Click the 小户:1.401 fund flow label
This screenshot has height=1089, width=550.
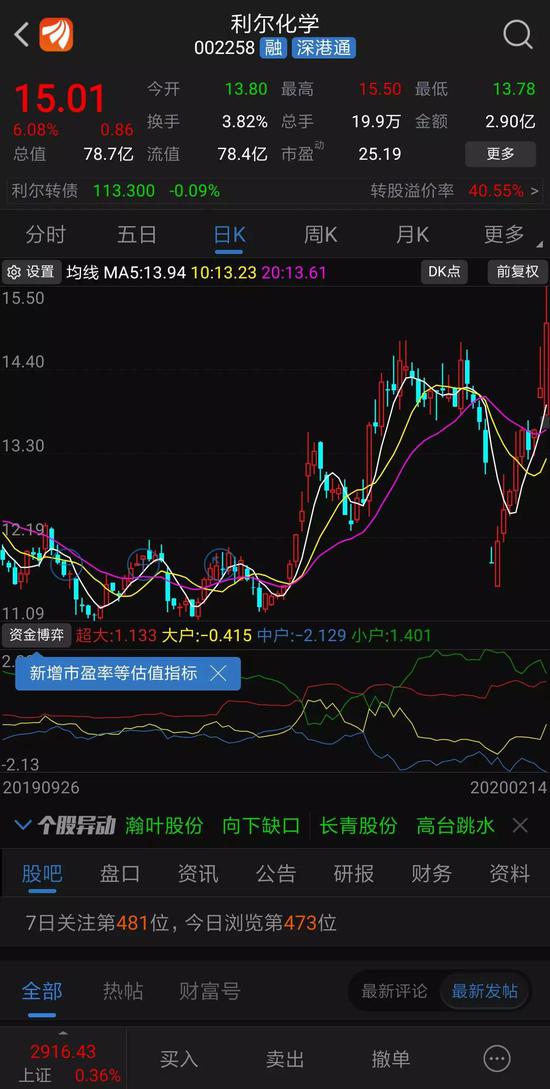pyautogui.click(x=391, y=635)
